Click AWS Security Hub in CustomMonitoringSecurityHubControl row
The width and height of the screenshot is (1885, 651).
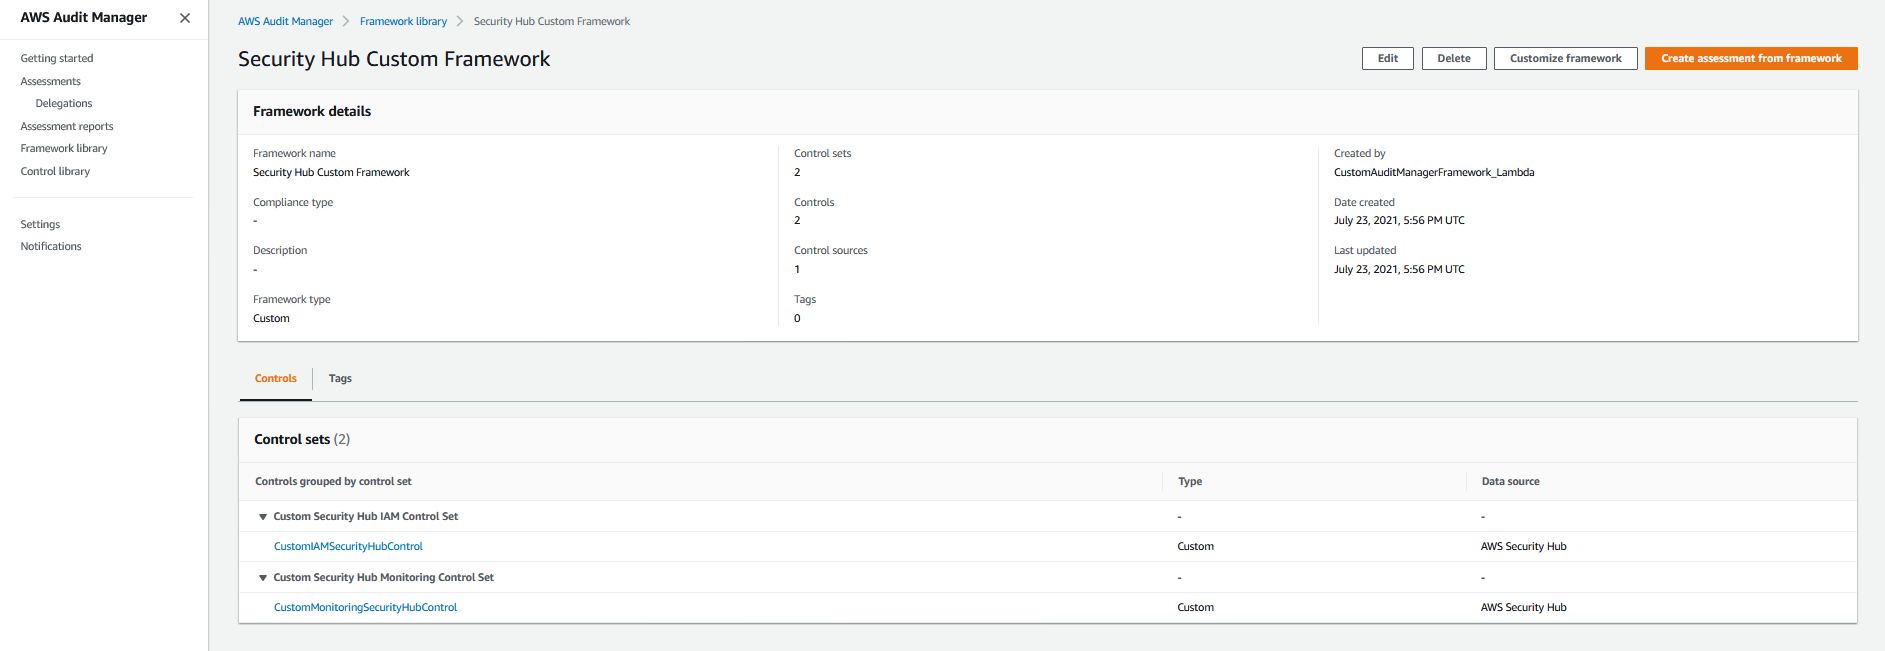click(1523, 607)
